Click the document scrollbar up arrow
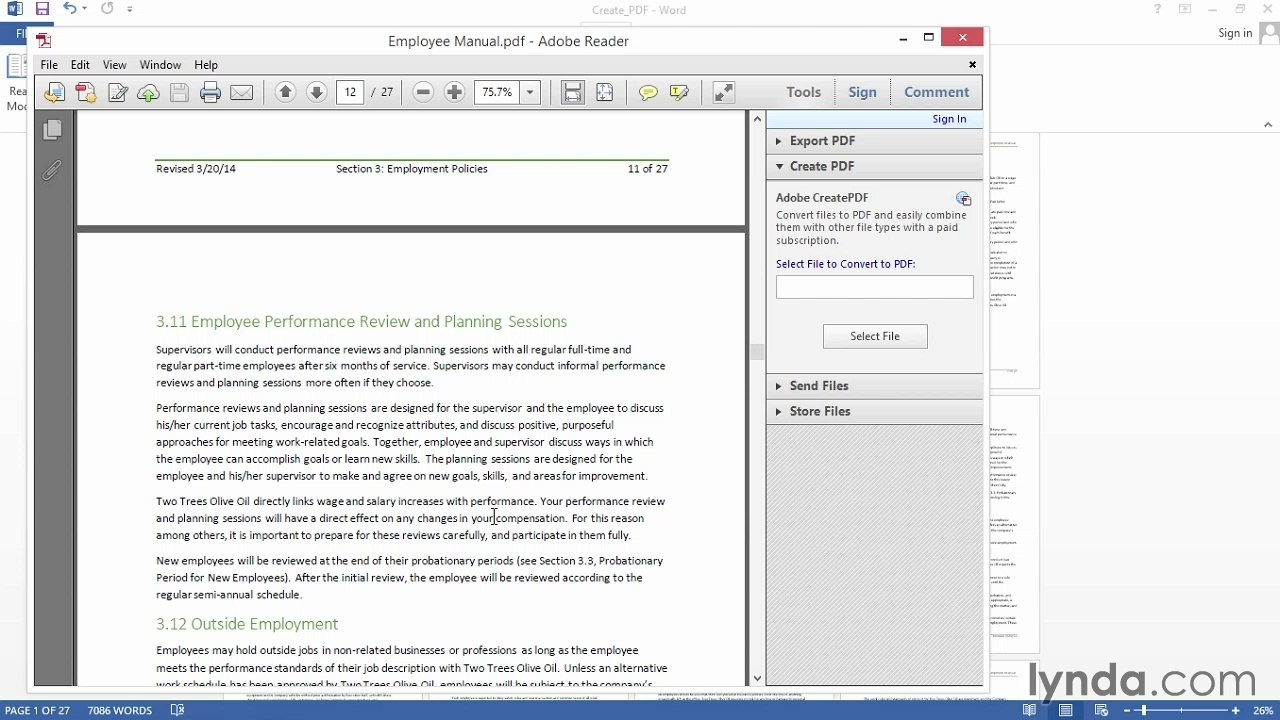Viewport: 1280px width, 720px height. coord(757,119)
